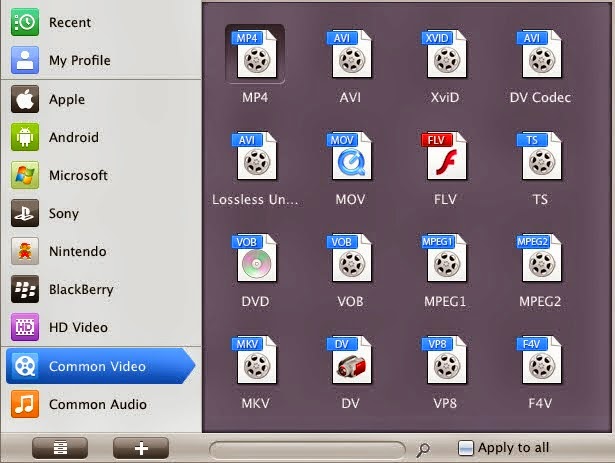This screenshot has width=615, height=463.
Task: Click the My Profile person icon
Action: pyautogui.click(x=25, y=60)
